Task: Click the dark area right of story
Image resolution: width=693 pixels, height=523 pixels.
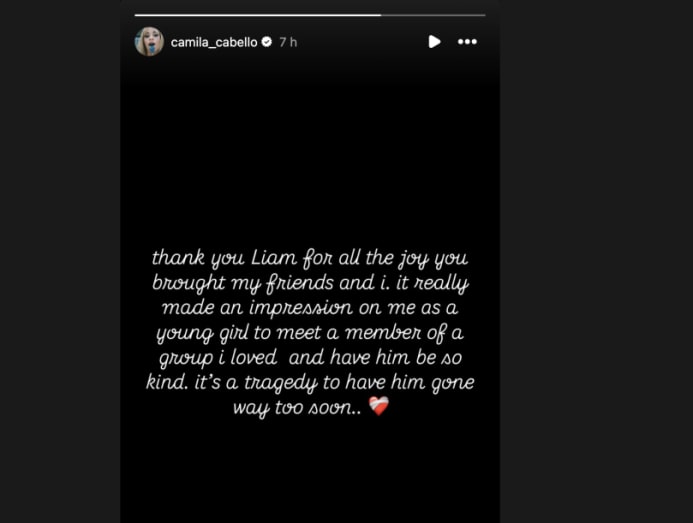Action: 597,261
